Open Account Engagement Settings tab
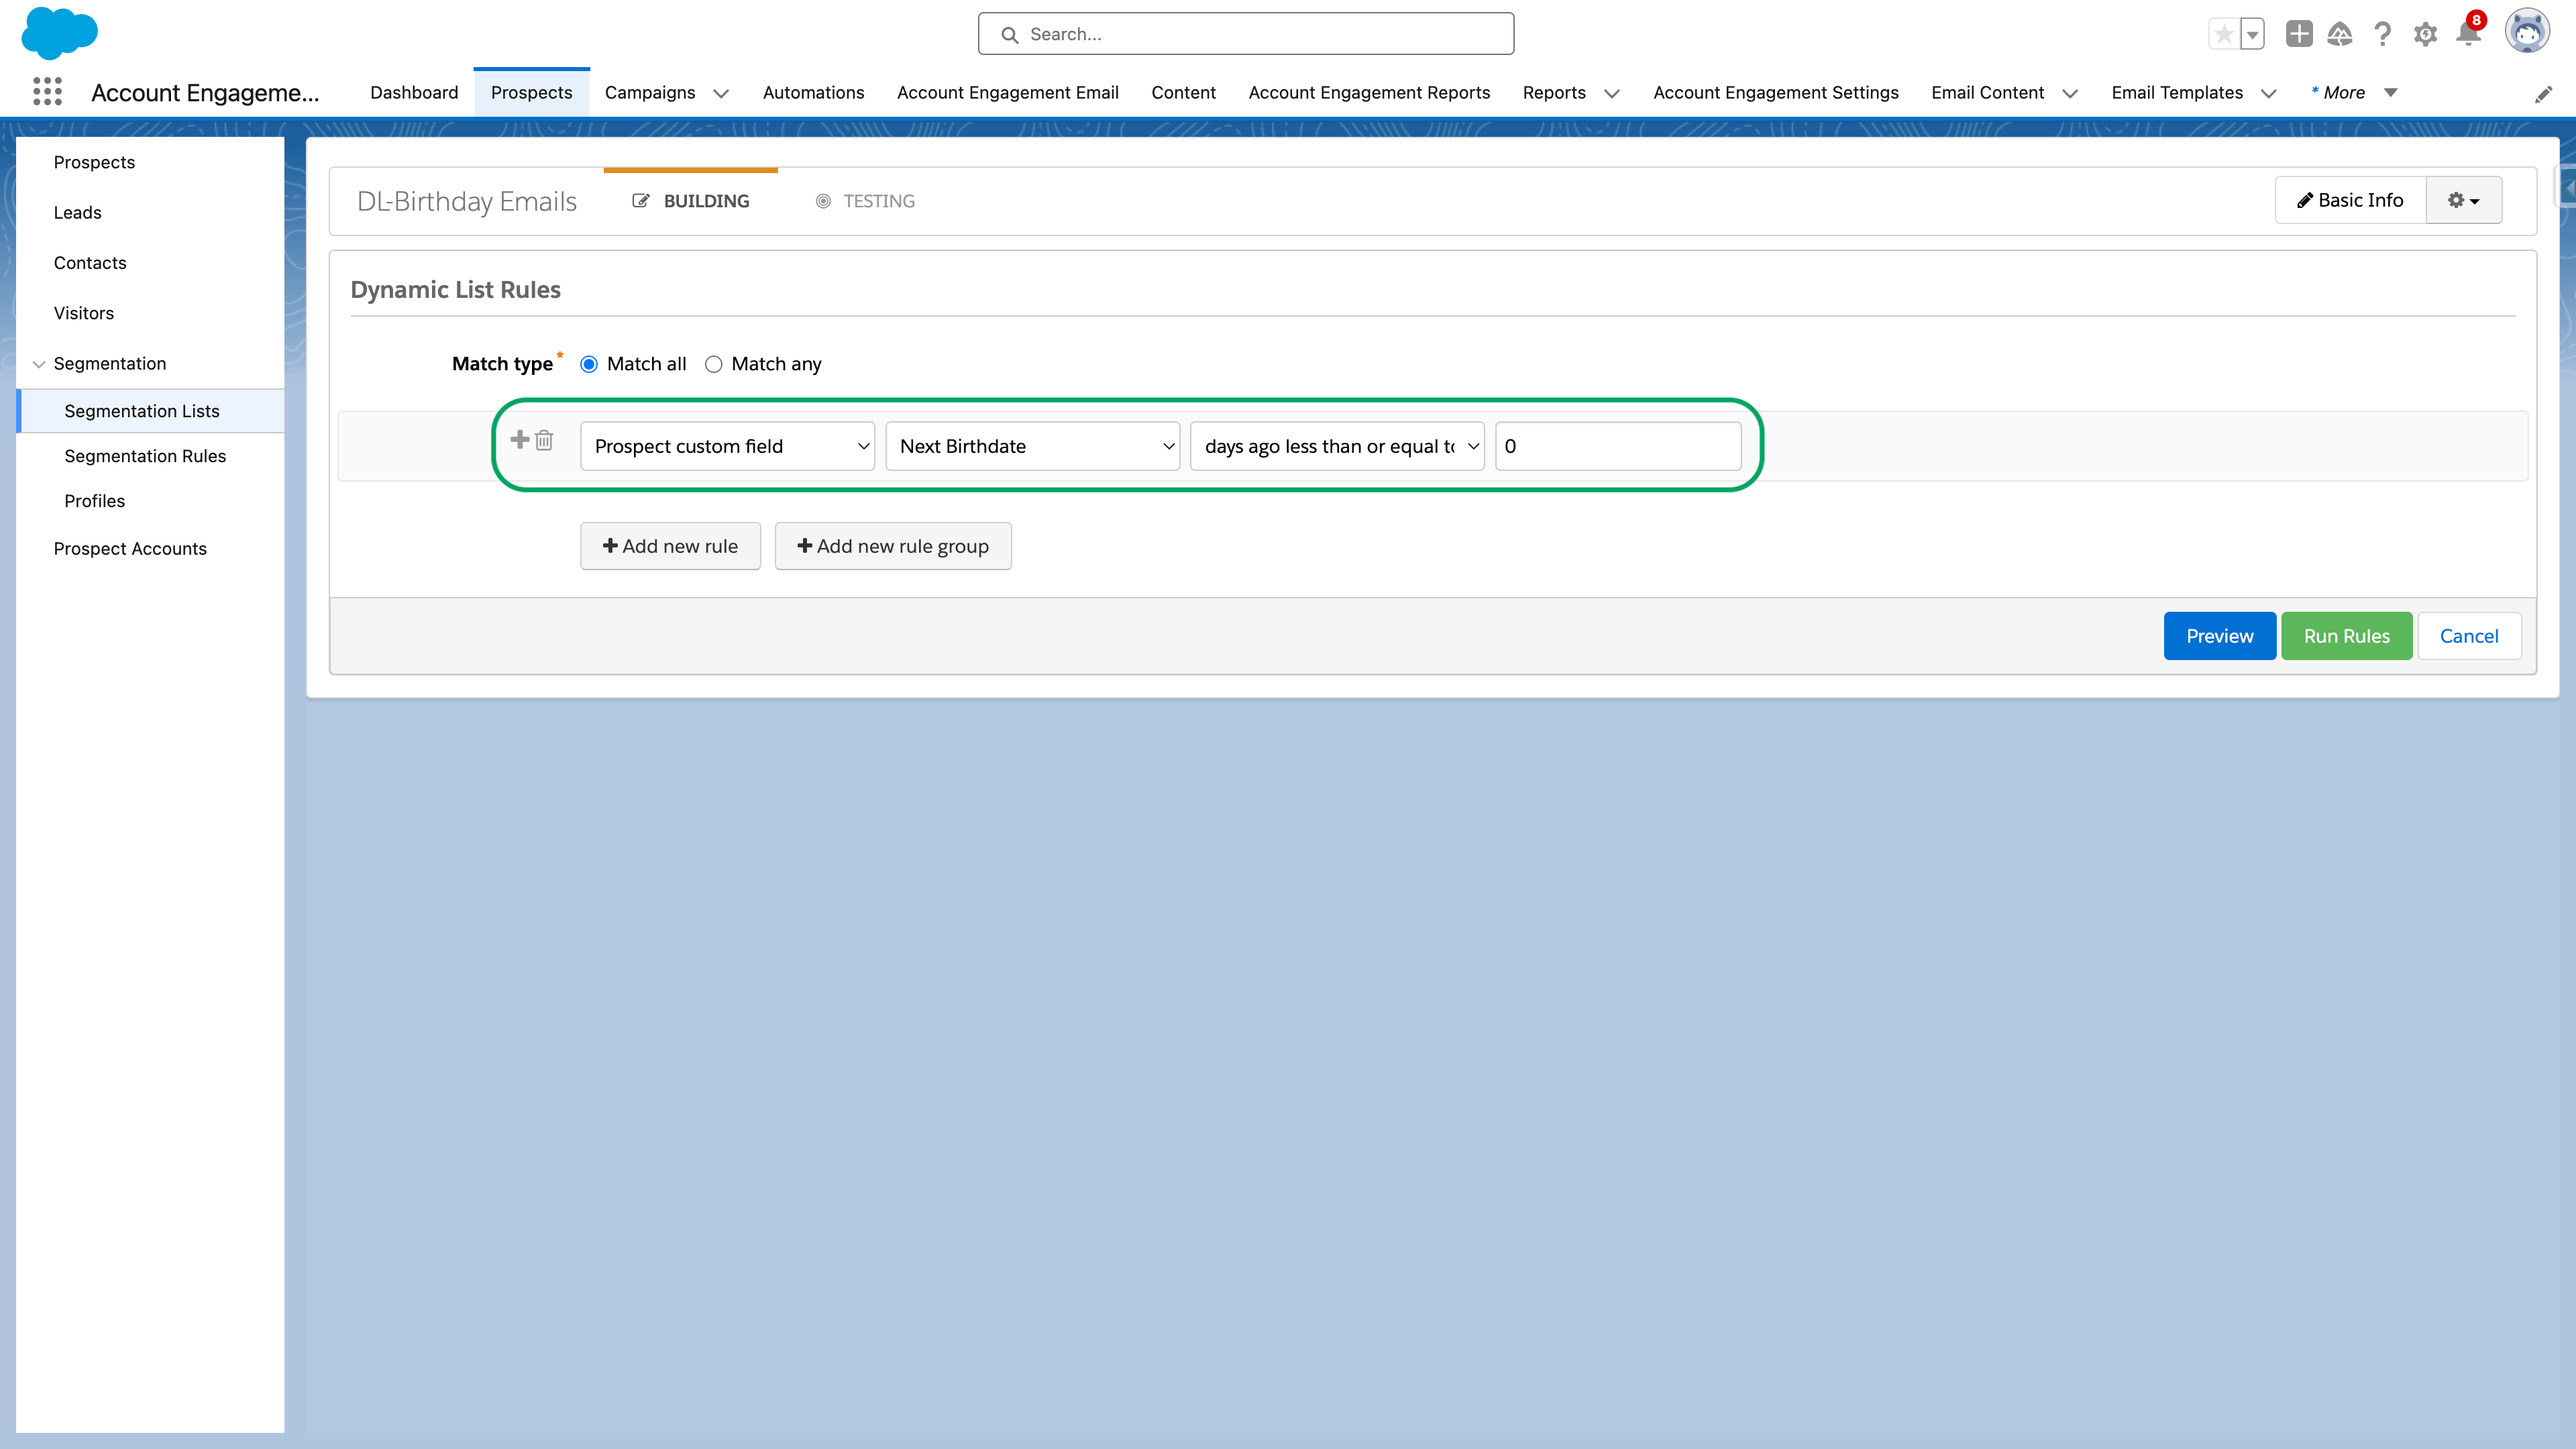The width and height of the screenshot is (2576, 1449). 1775,93
